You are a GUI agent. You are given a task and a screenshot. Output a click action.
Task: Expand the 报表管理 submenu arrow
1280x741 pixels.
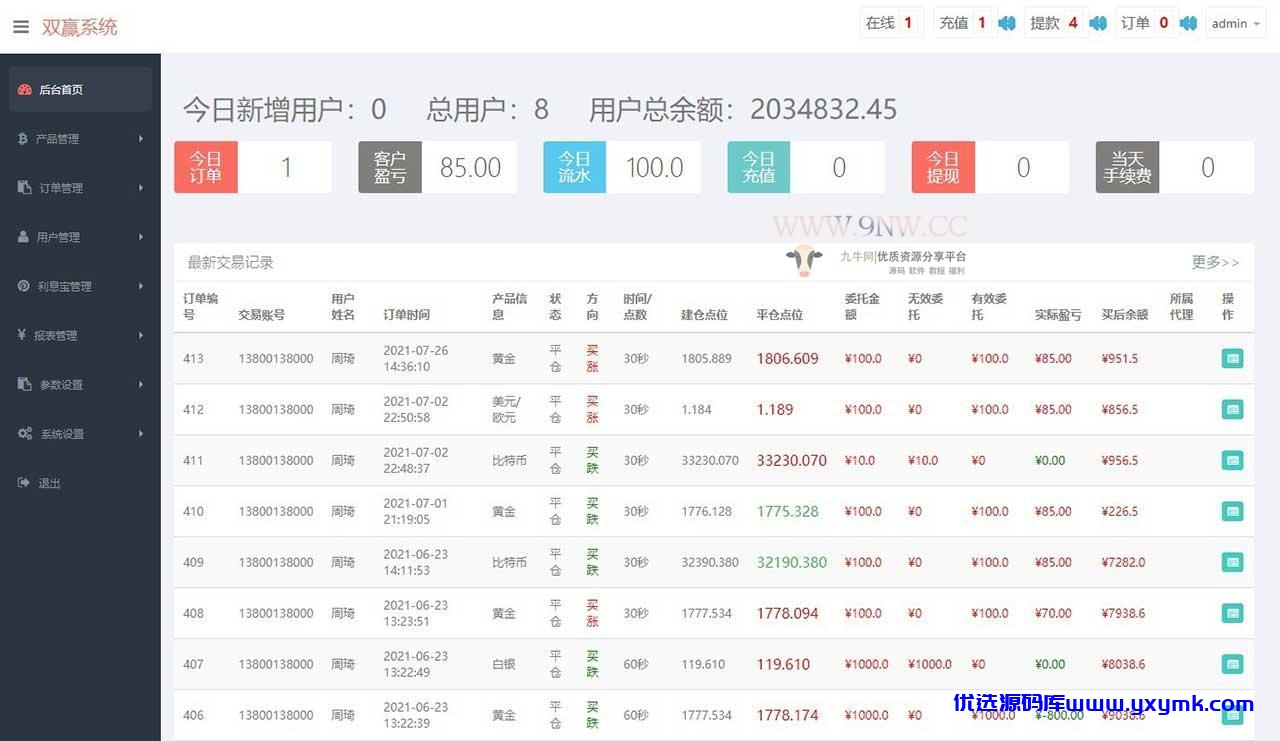tap(141, 335)
